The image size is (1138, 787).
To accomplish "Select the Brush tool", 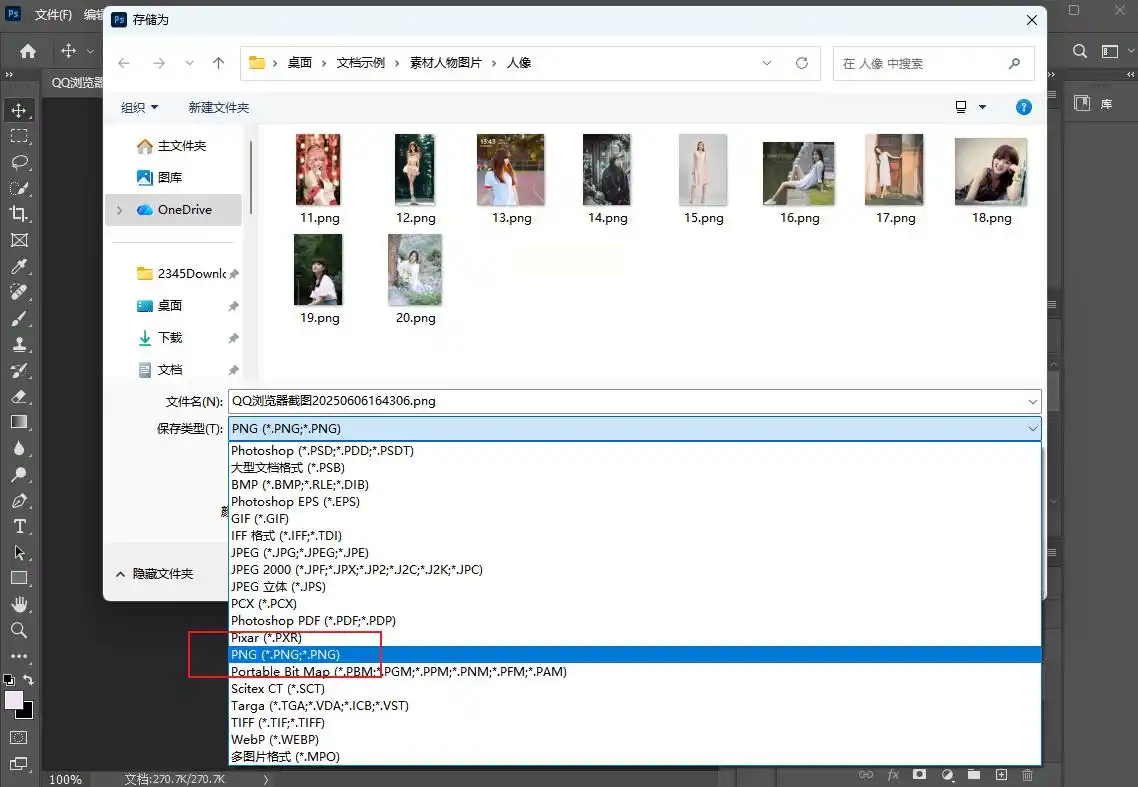I will click(20, 318).
